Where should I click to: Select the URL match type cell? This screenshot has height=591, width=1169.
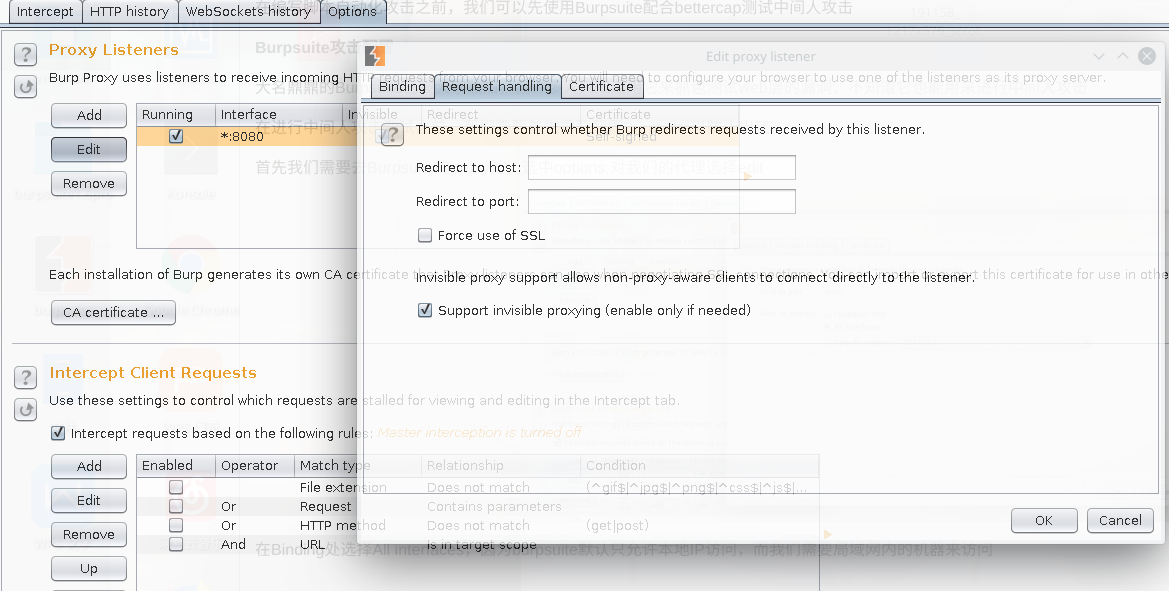(x=312, y=545)
